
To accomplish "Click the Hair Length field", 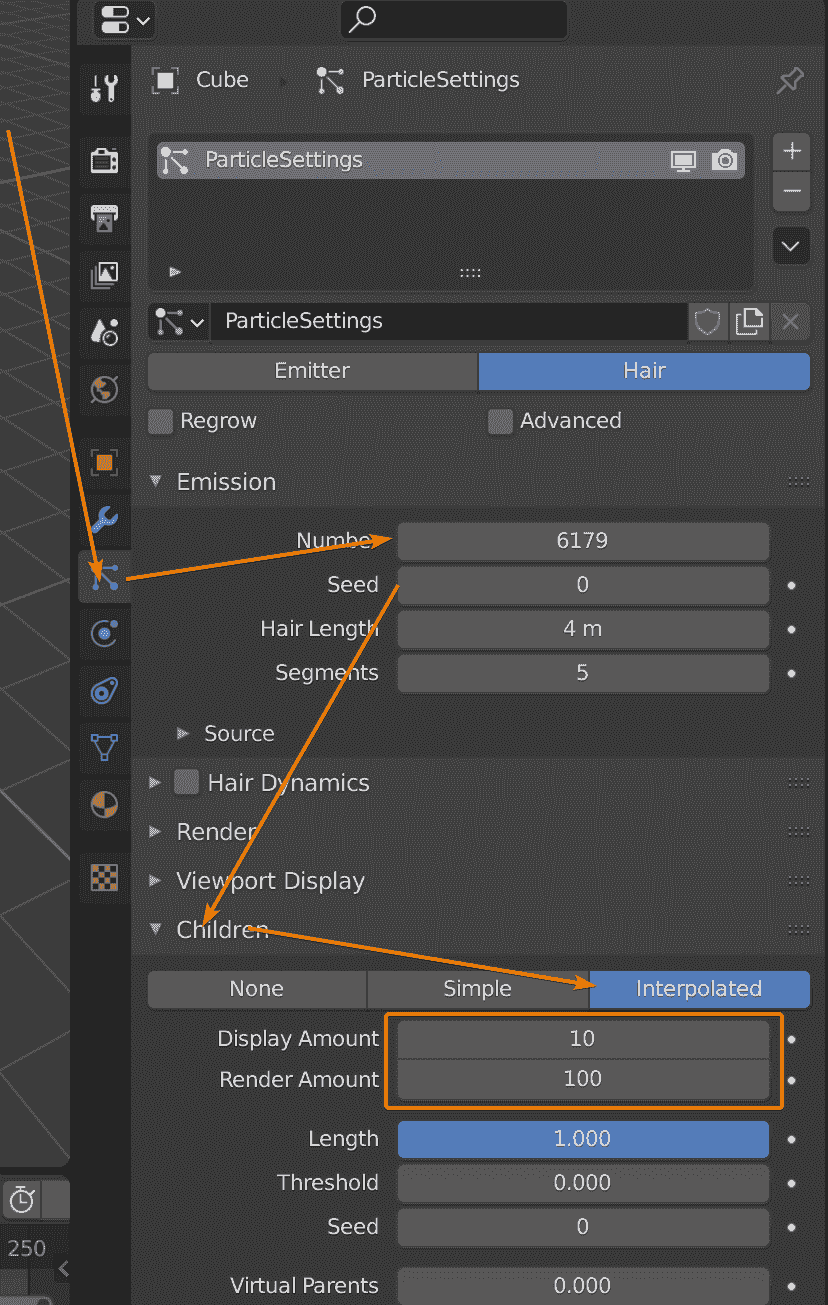I will pos(583,629).
